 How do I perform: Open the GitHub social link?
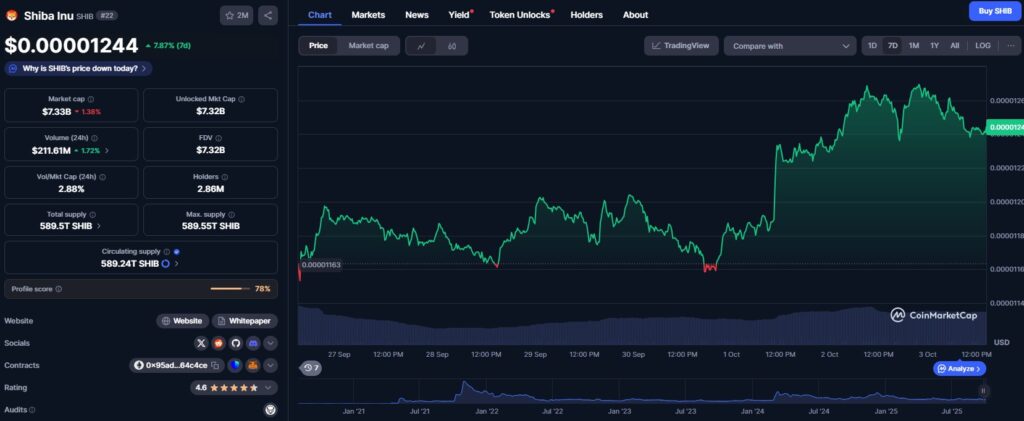(x=236, y=343)
